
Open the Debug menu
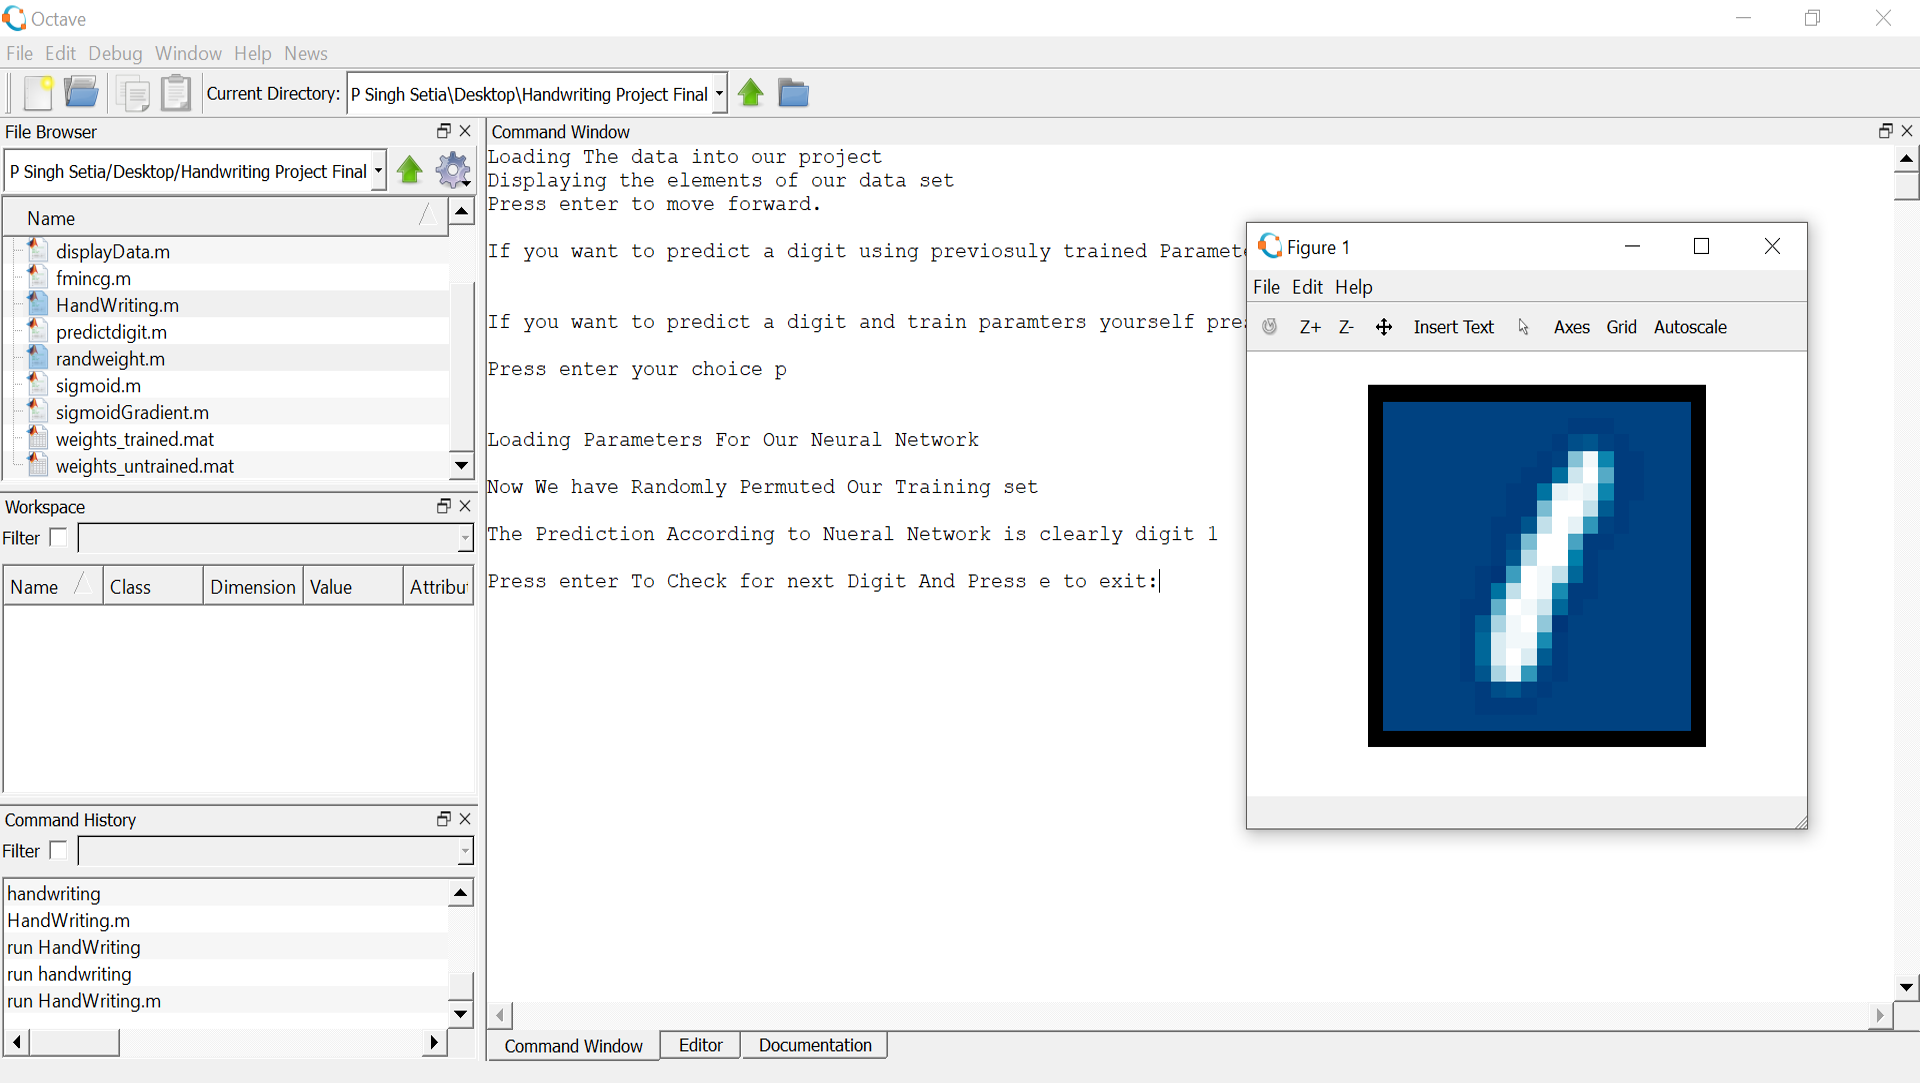(x=115, y=53)
